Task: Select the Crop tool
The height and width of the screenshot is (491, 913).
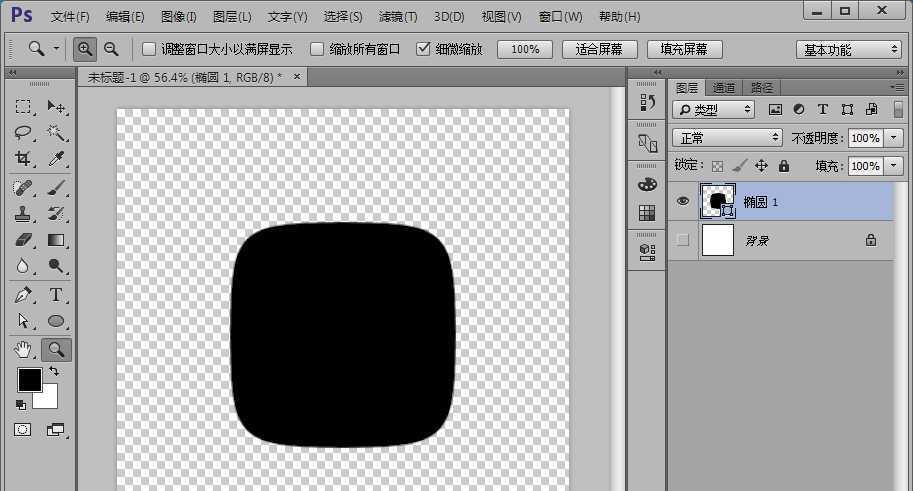Action: [x=23, y=159]
